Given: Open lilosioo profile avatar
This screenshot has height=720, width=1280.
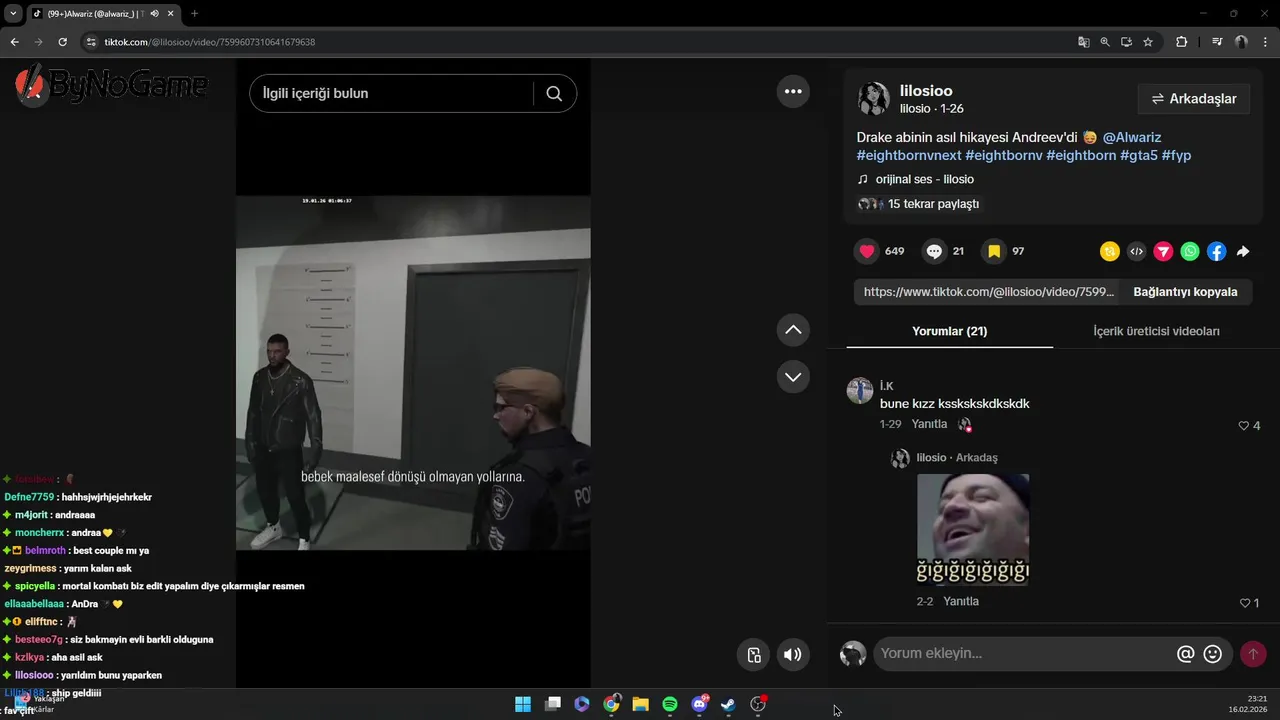Looking at the screenshot, I should pyautogui.click(x=874, y=98).
